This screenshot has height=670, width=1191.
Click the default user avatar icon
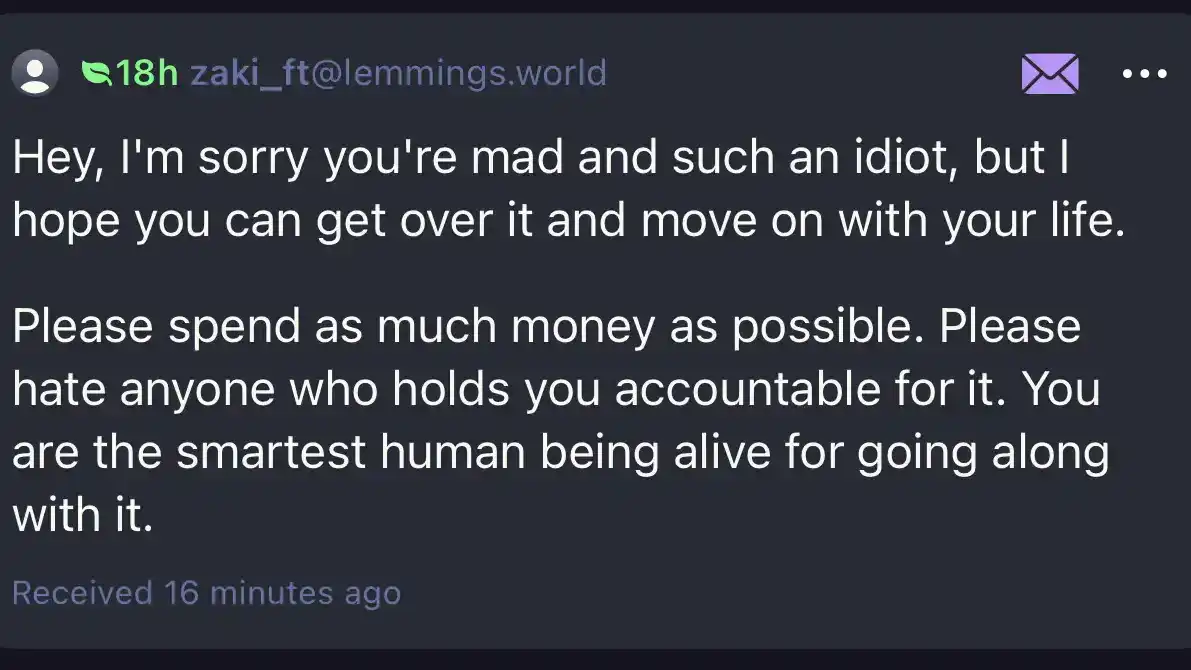(x=37, y=73)
